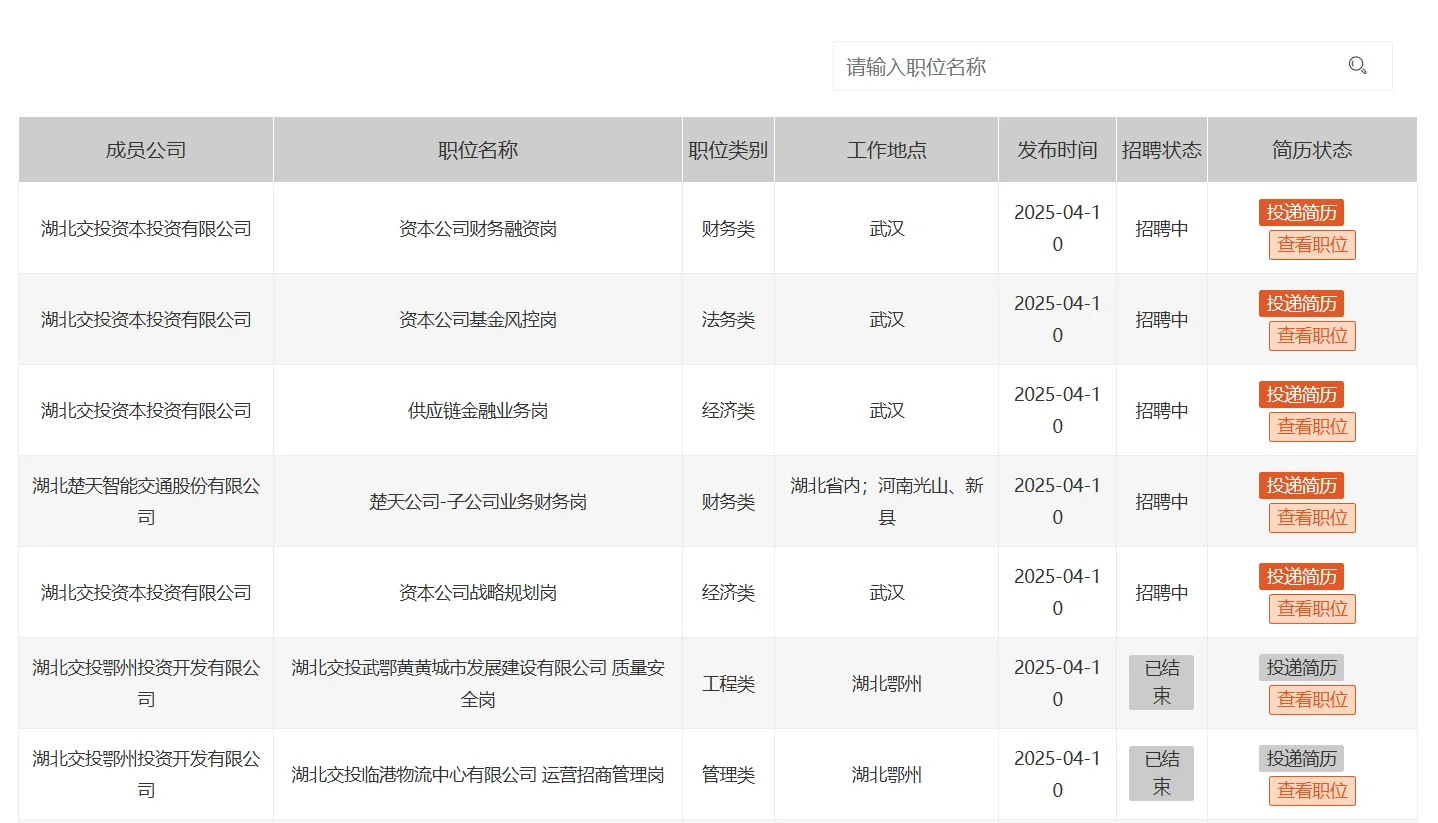View position details for 运营招商管理岗

pos(1312,791)
